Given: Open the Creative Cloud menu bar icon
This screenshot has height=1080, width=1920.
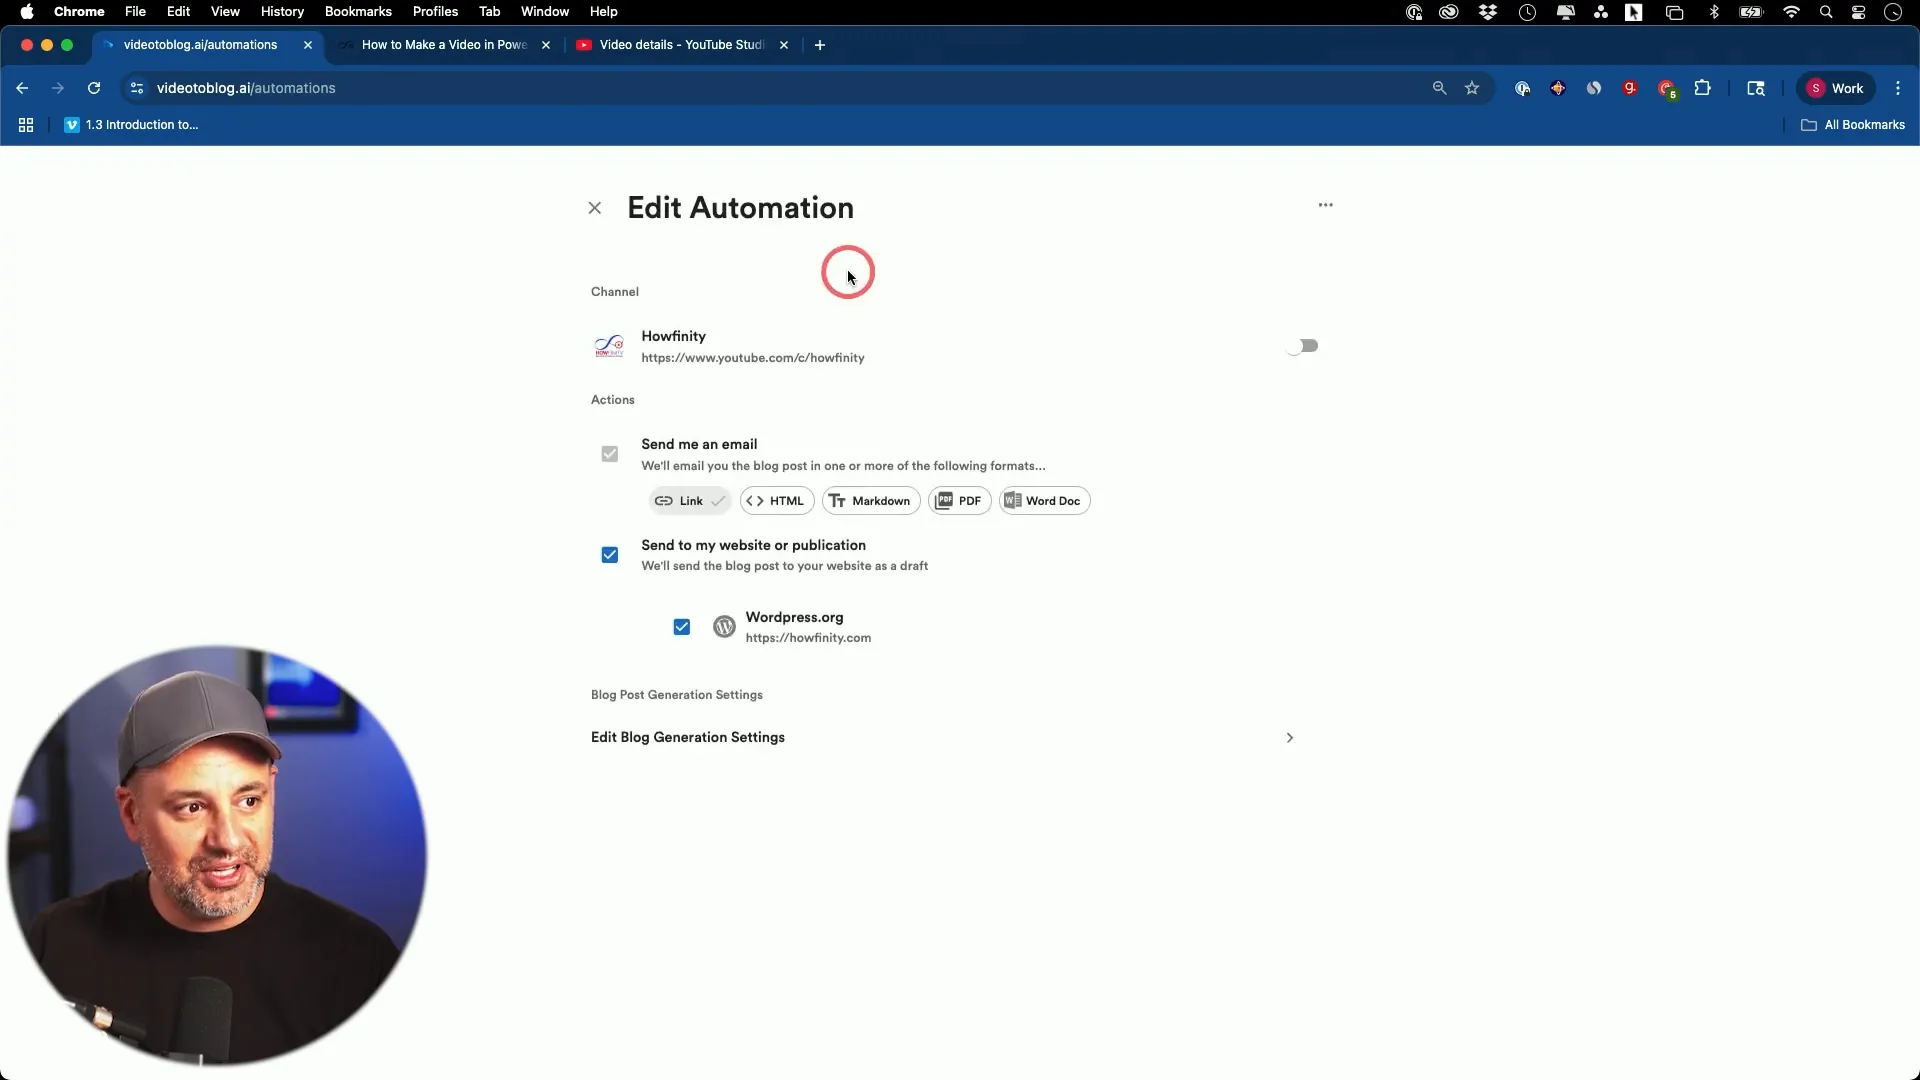Looking at the screenshot, I should [1449, 12].
